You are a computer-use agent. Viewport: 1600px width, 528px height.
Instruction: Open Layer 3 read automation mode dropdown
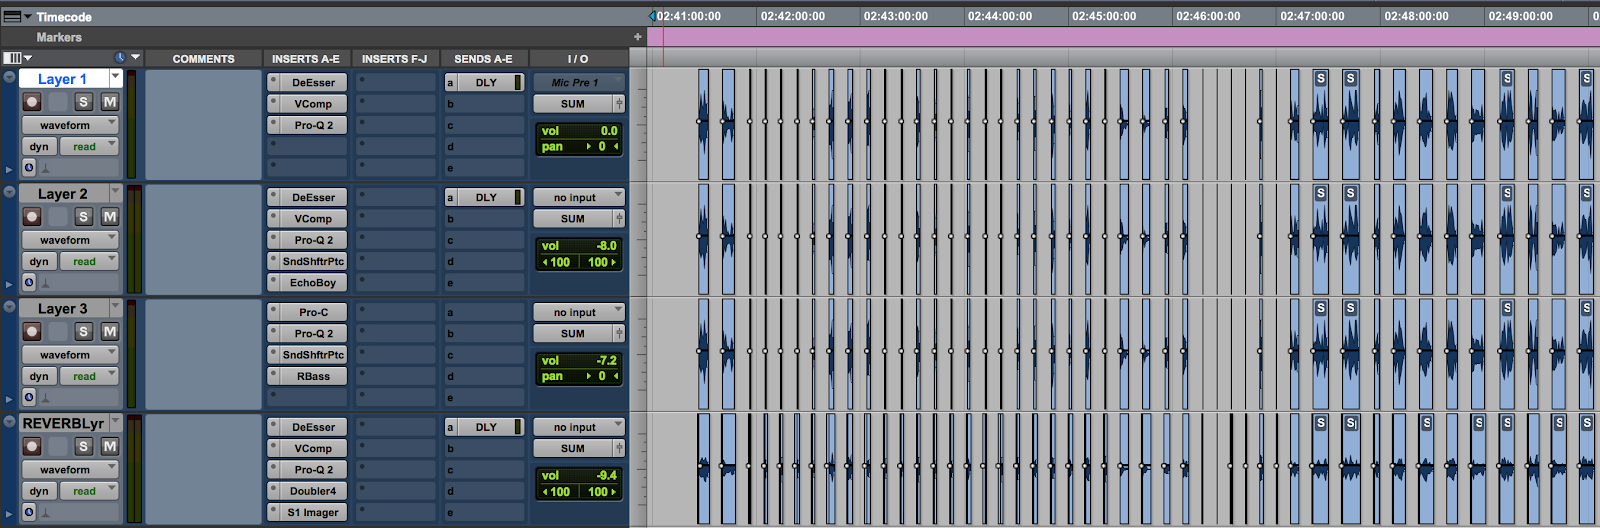point(89,377)
